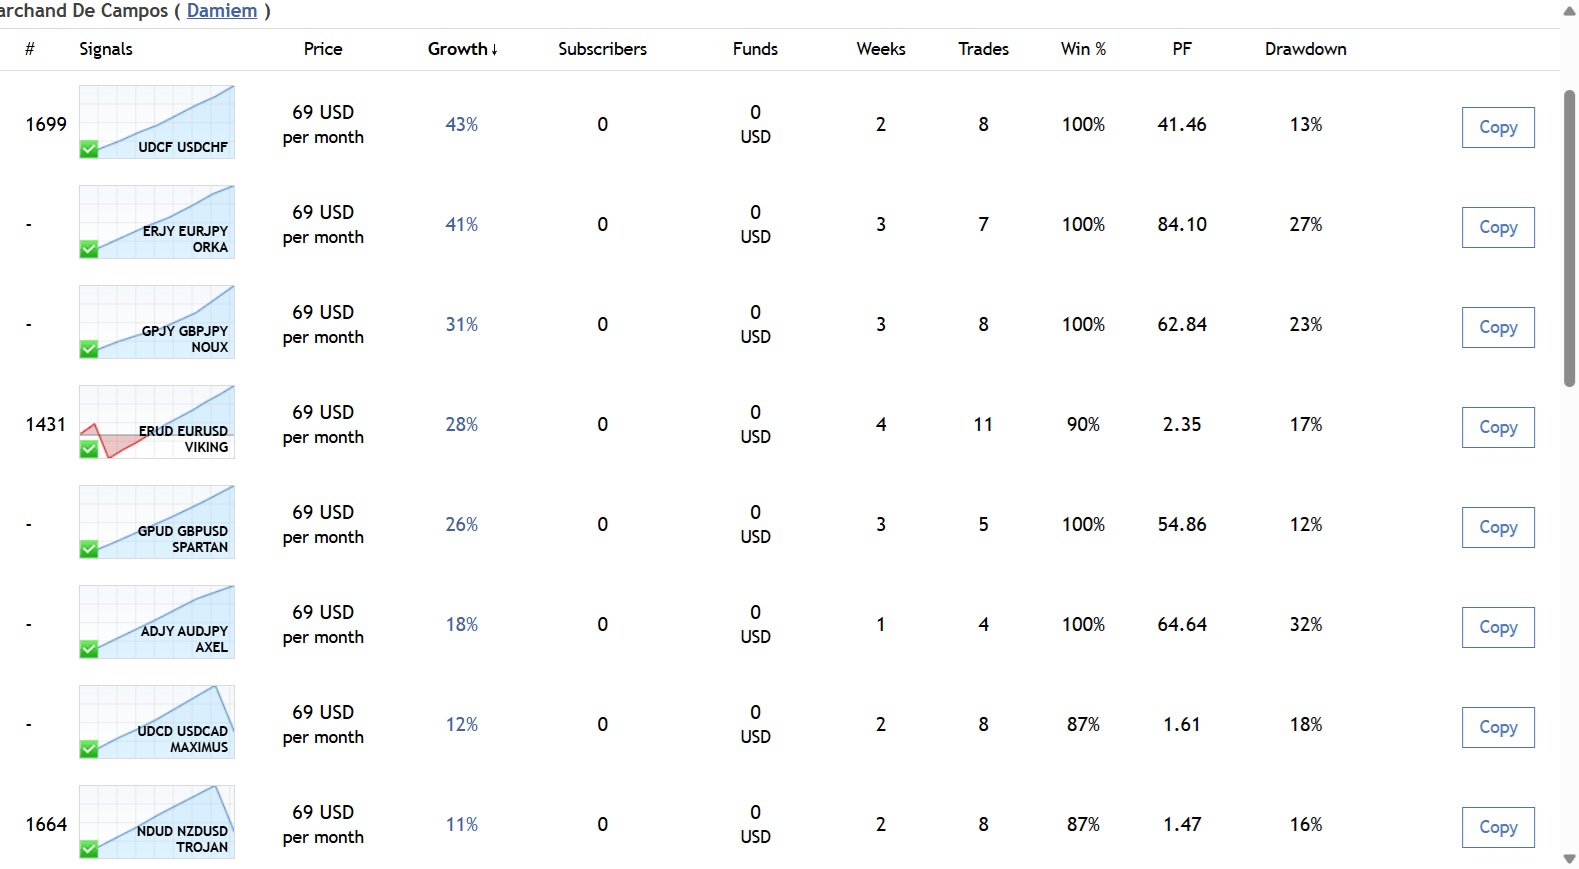1579x869 pixels.
Task: Click the green checkmark on NZDUSD TROJAN chart
Action: pos(89,849)
